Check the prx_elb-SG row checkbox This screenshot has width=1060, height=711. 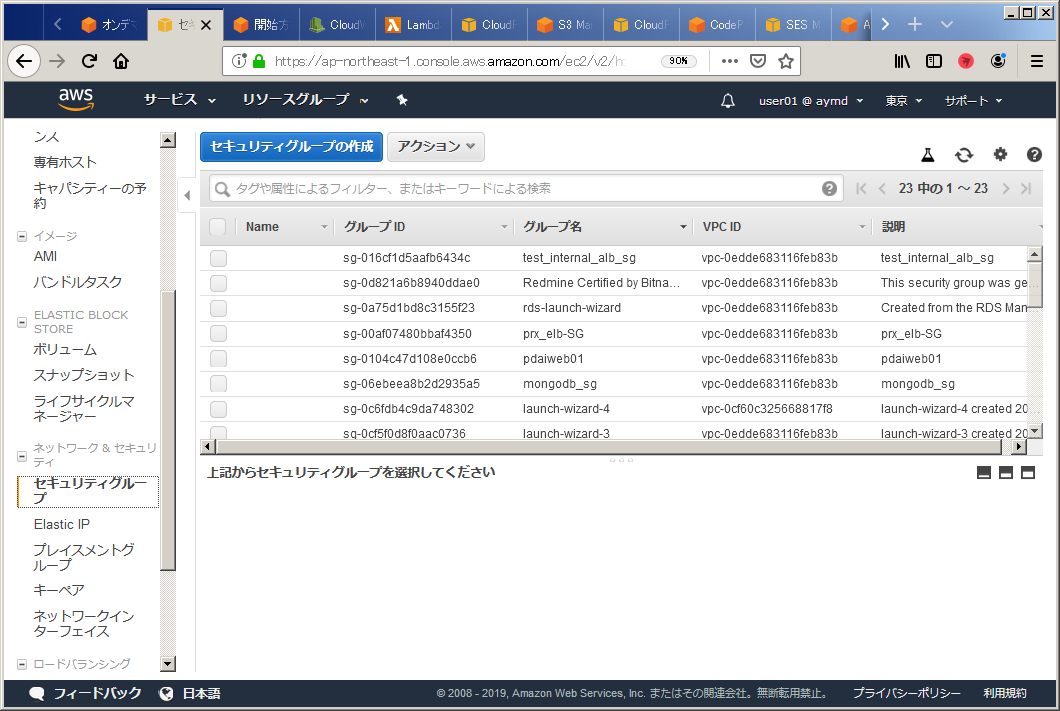click(218, 334)
